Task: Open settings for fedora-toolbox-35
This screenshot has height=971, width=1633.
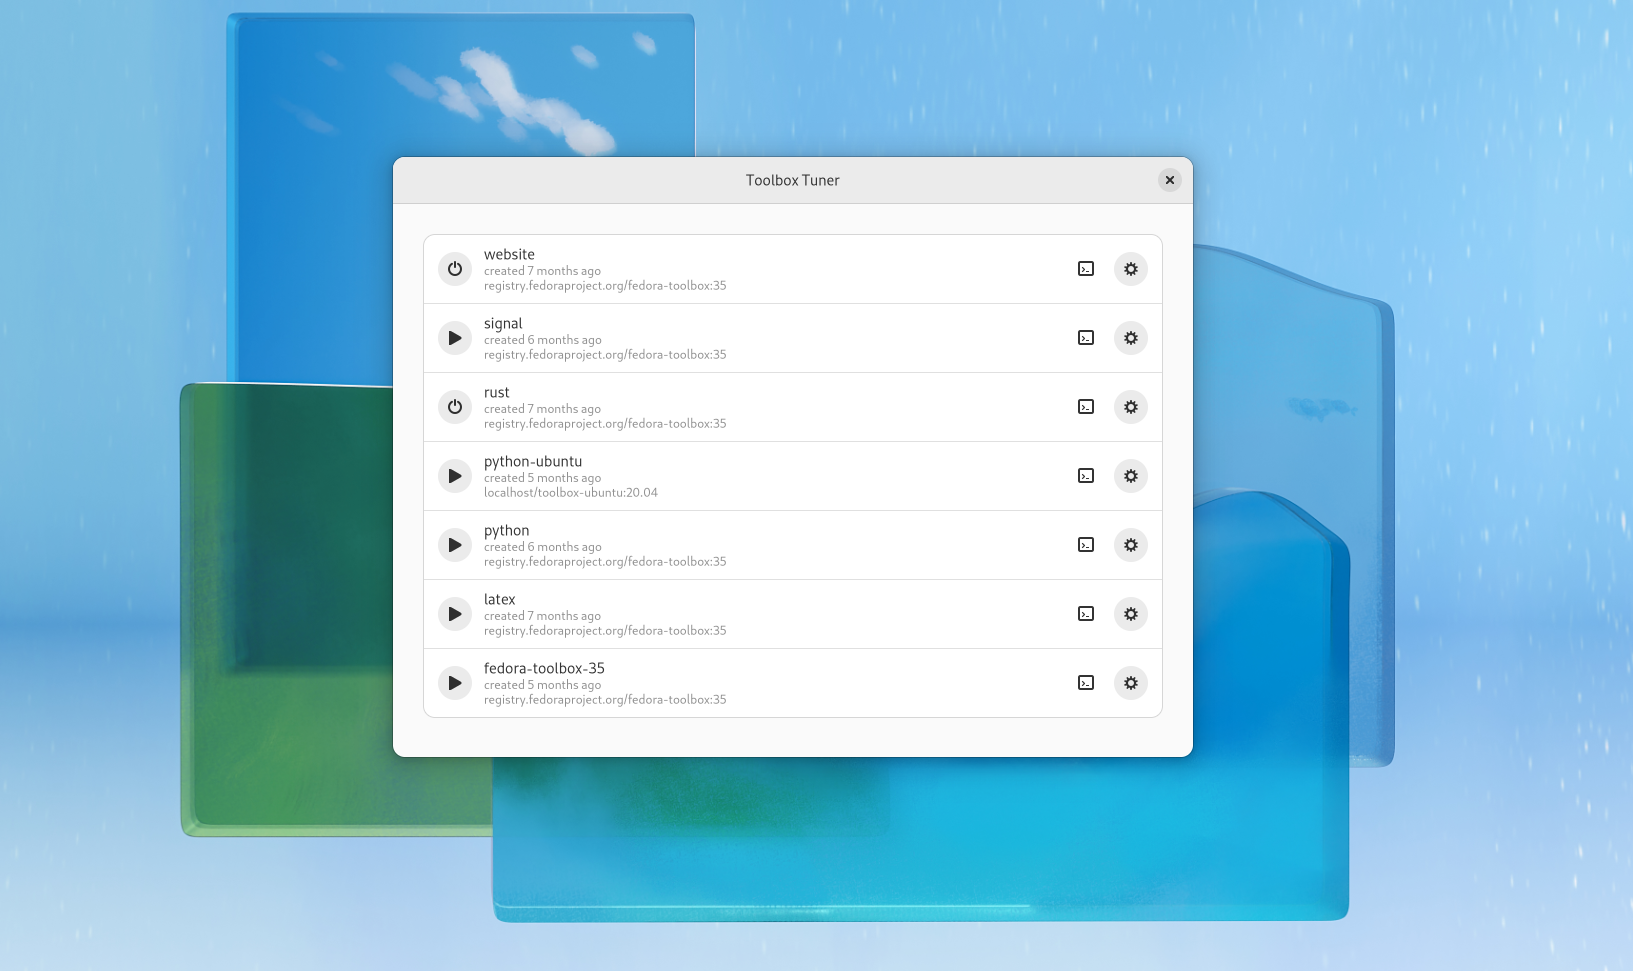Action: coord(1131,683)
